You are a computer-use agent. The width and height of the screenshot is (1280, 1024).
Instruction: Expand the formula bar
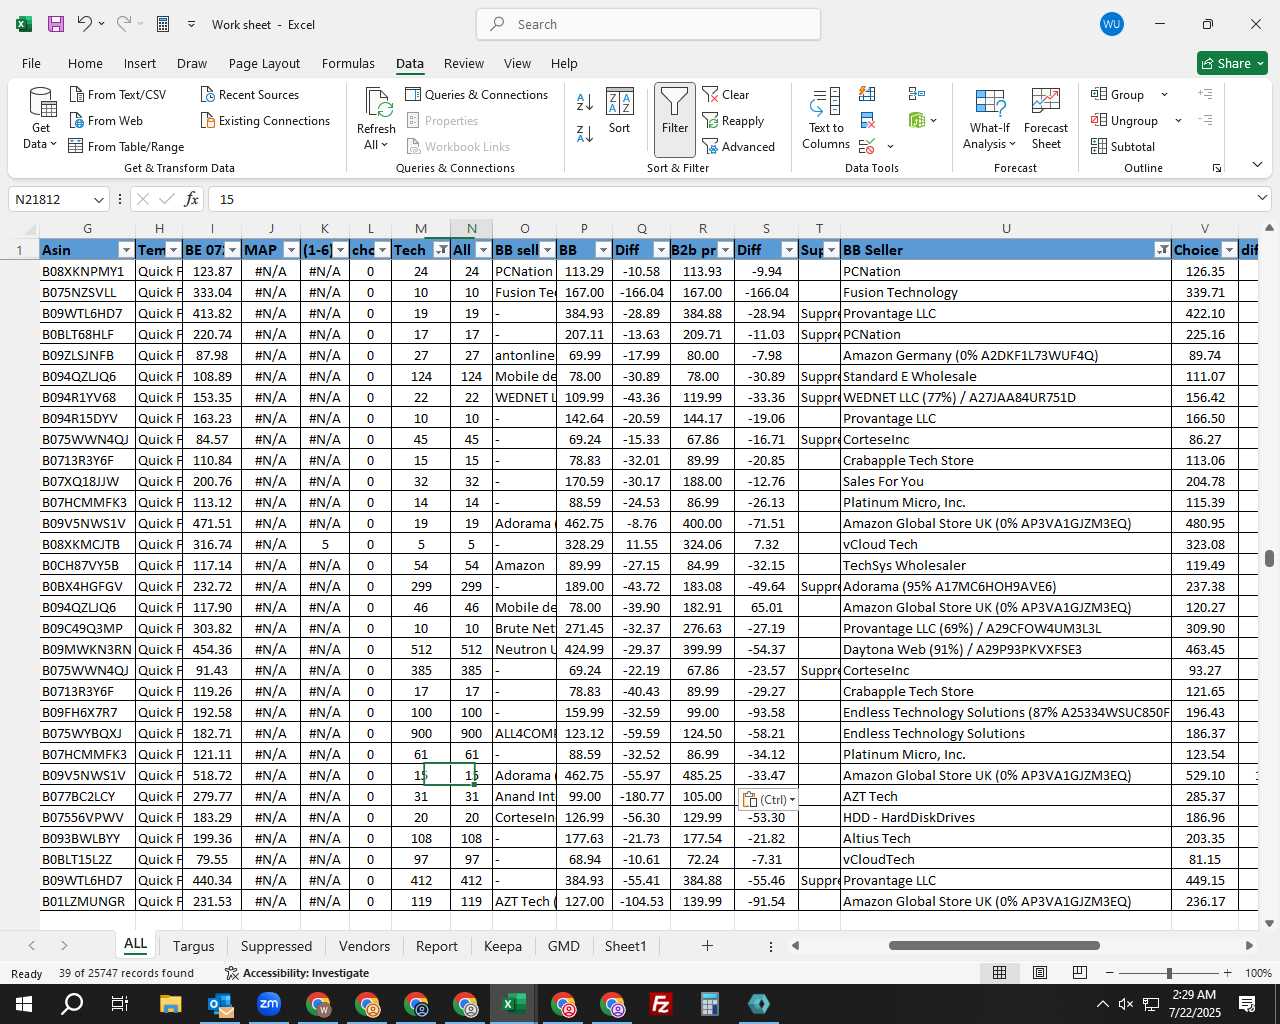coord(1262,198)
